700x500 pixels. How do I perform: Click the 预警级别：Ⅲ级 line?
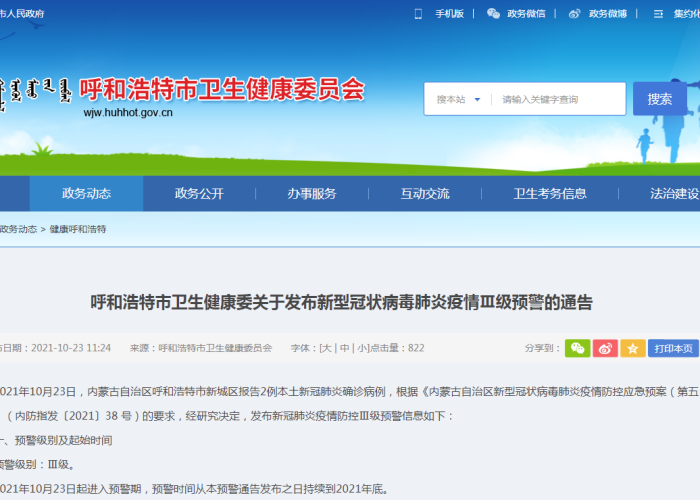tap(38, 464)
